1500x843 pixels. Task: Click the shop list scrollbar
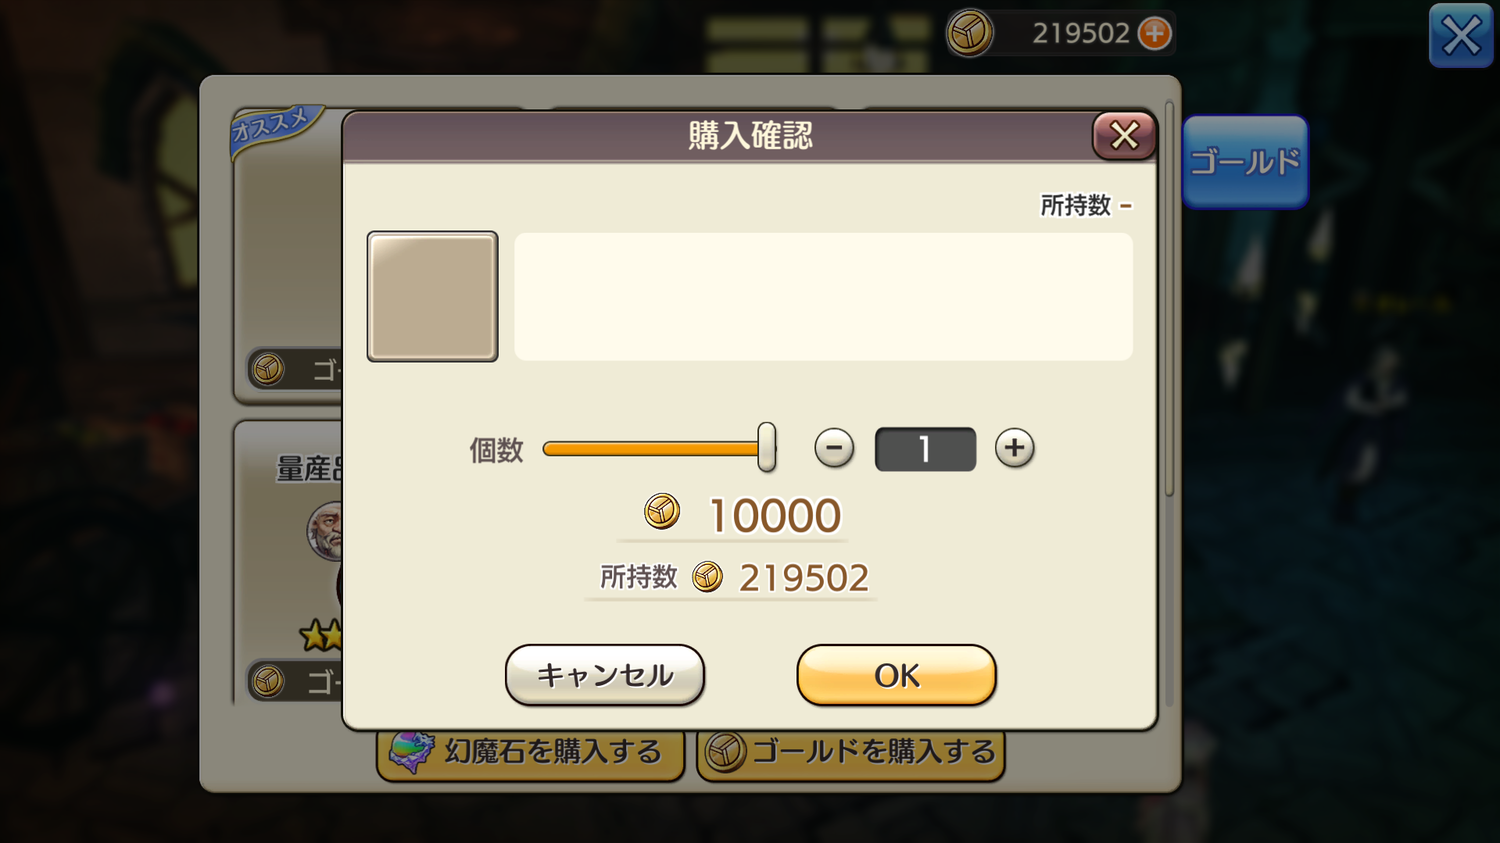[x=1169, y=300]
